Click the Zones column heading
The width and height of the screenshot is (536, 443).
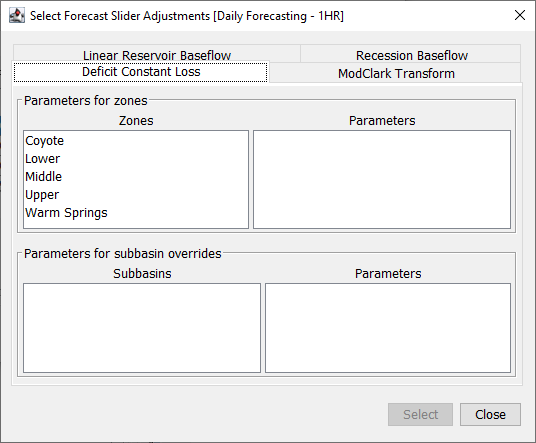[x=136, y=121]
